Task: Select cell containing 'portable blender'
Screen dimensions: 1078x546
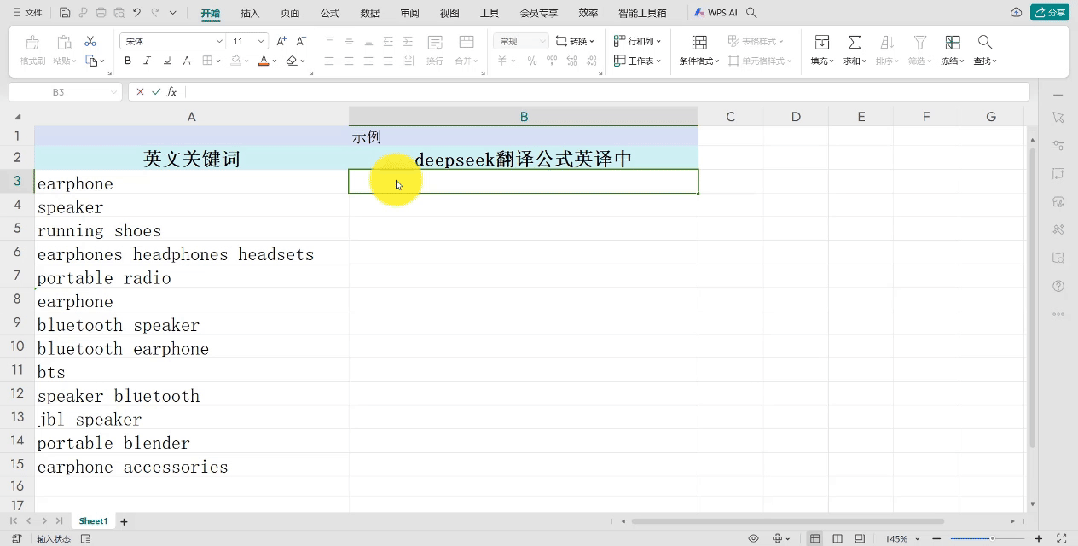Action: pos(192,443)
